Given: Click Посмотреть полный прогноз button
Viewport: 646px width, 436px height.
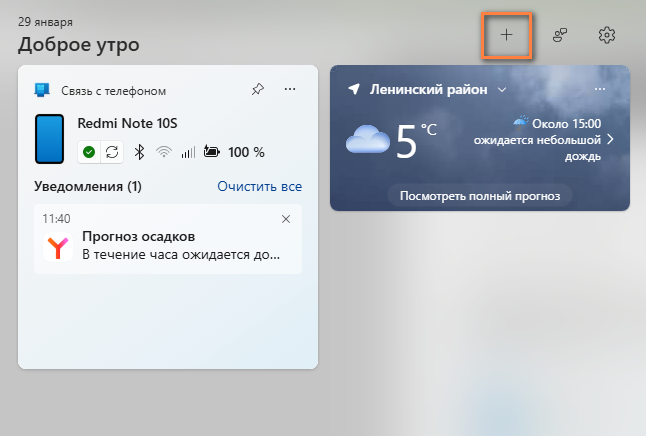Looking at the screenshot, I should click(x=480, y=196).
